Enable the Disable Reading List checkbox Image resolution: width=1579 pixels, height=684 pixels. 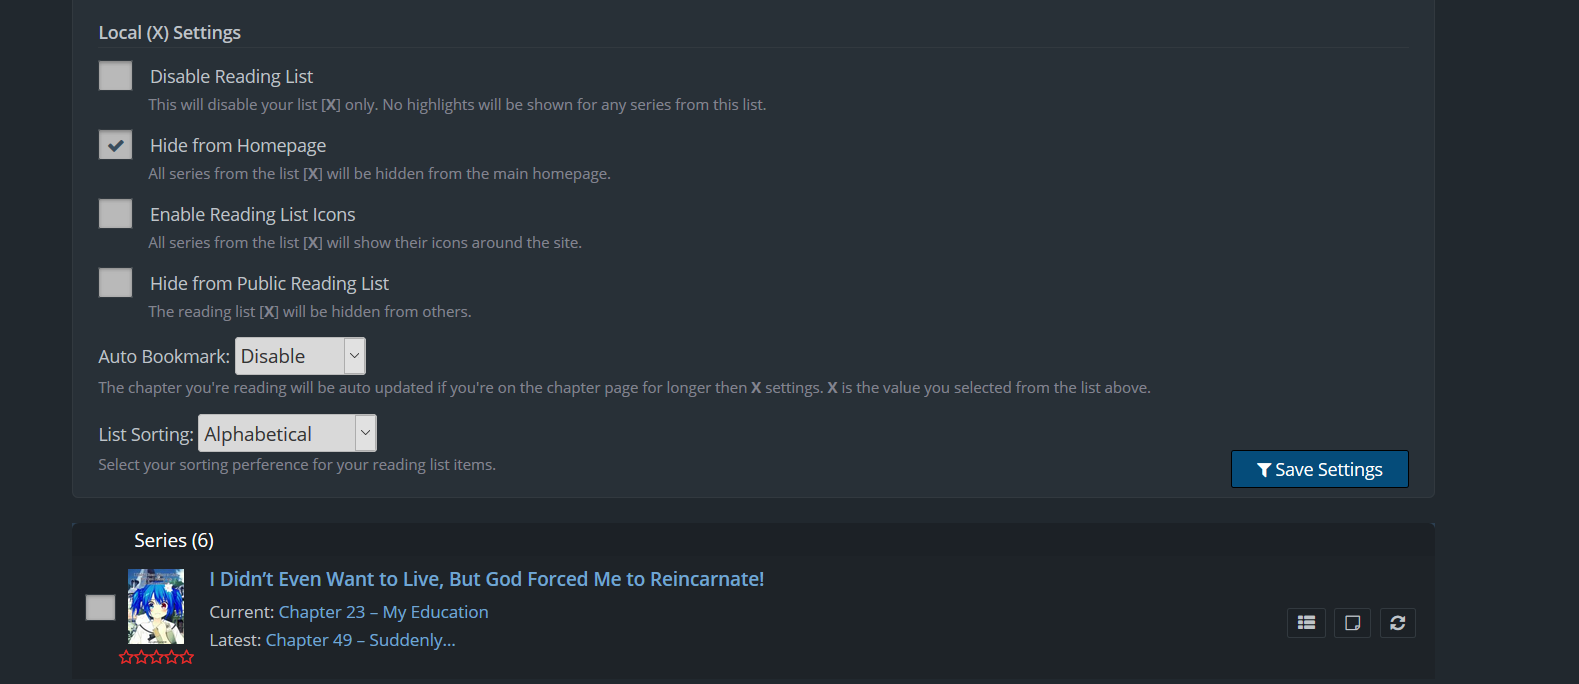click(116, 76)
